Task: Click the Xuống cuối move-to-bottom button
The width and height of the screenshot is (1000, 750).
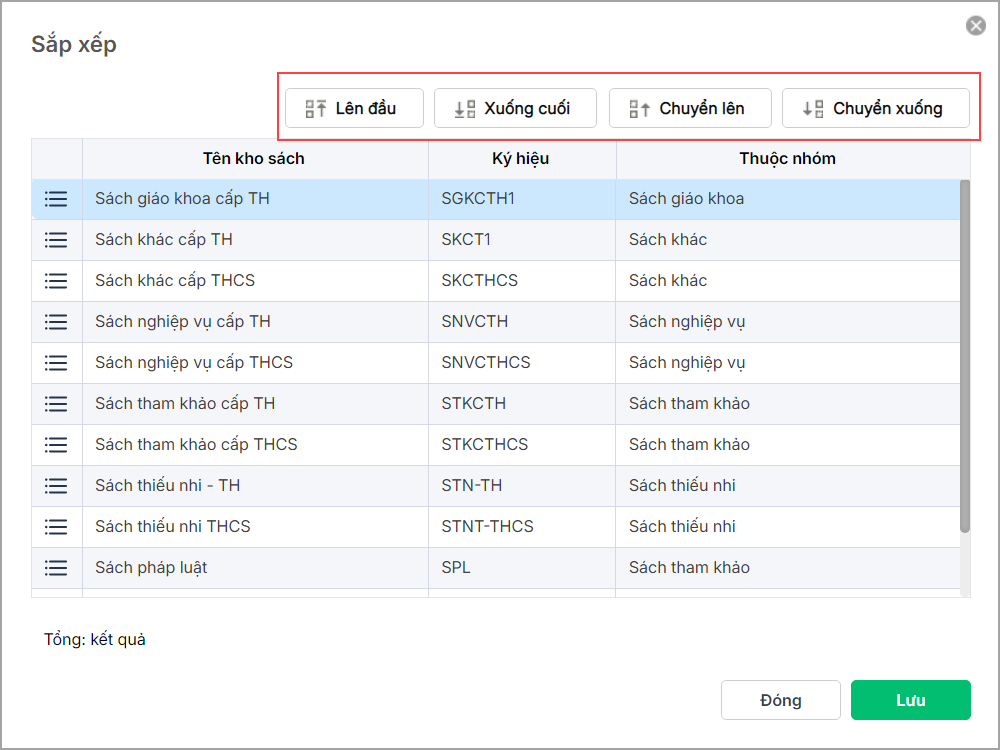Action: pyautogui.click(x=515, y=108)
